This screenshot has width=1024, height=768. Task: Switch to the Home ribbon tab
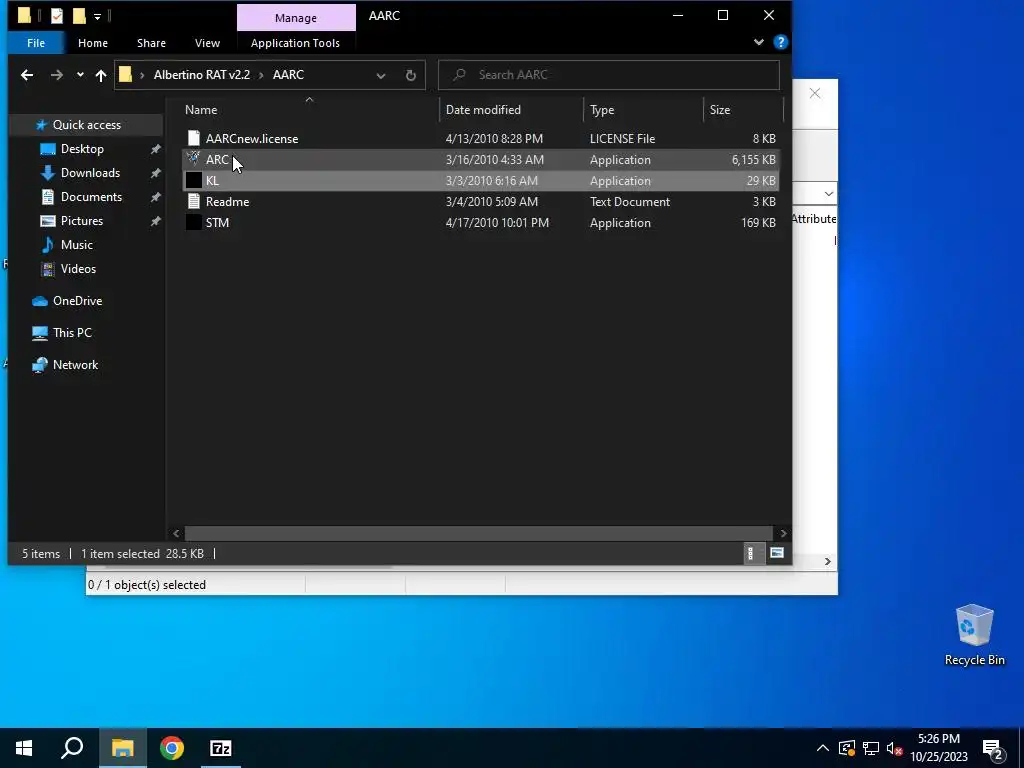[93, 43]
